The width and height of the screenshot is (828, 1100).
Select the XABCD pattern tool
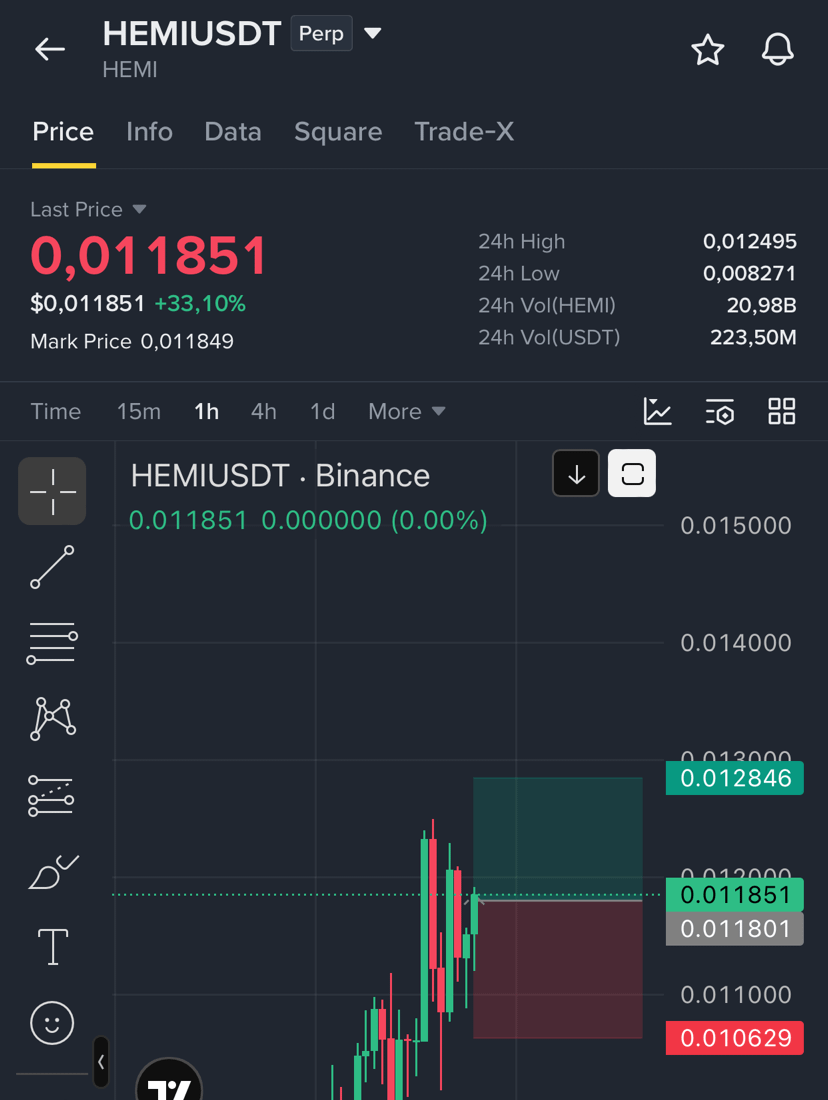click(x=53, y=718)
